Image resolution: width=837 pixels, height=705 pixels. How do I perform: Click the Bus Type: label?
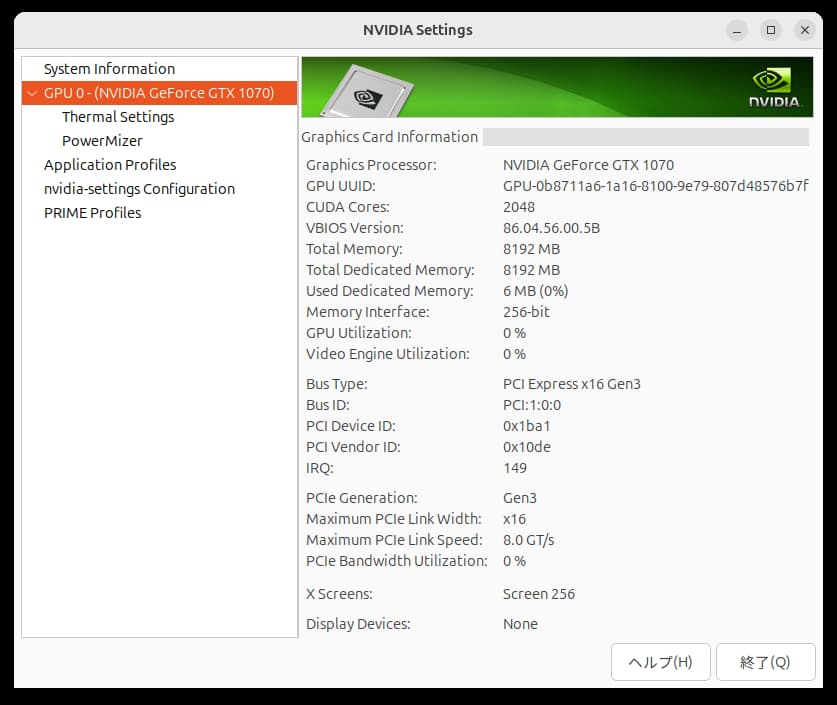(x=336, y=384)
